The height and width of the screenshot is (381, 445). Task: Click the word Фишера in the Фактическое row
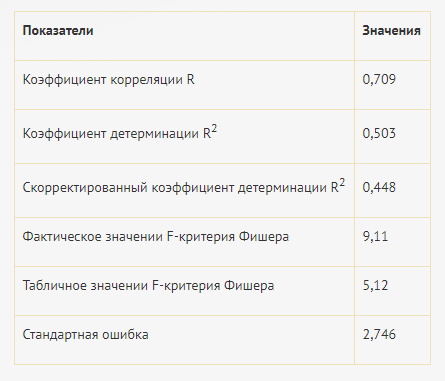(x=264, y=237)
